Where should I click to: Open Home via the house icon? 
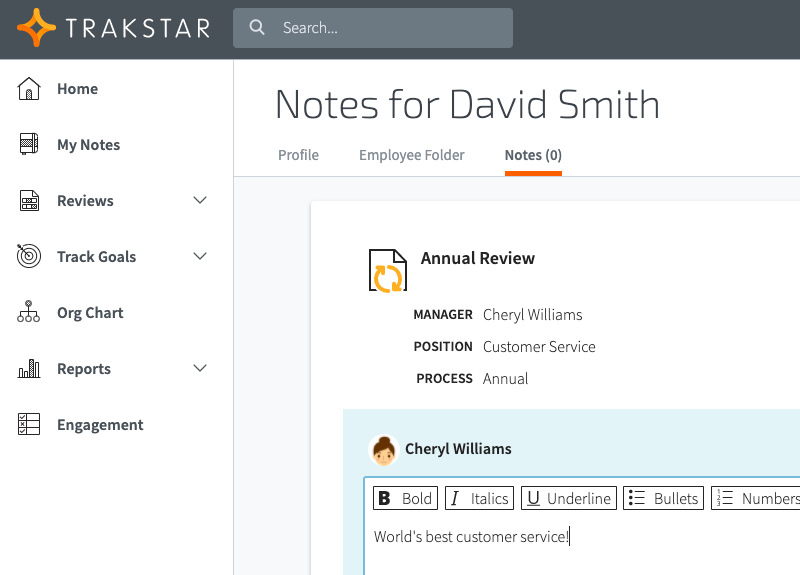click(x=29, y=88)
